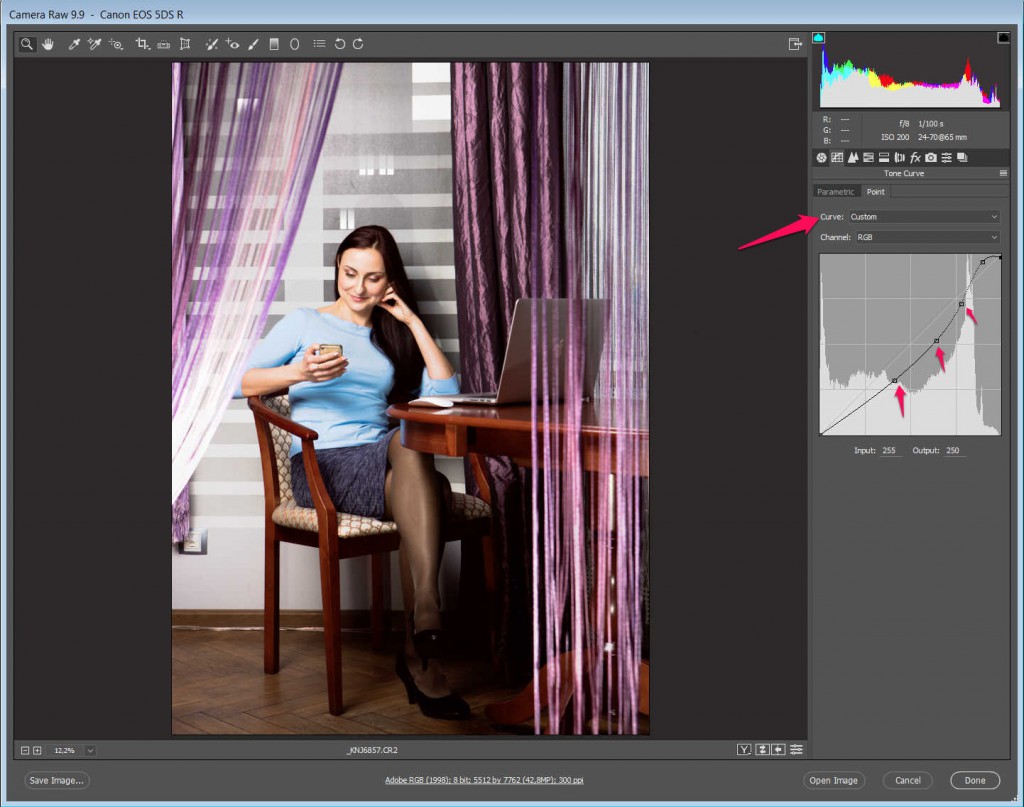Toggle the shadow clipping warning
Viewport: 1024px width, 807px height.
[818, 38]
